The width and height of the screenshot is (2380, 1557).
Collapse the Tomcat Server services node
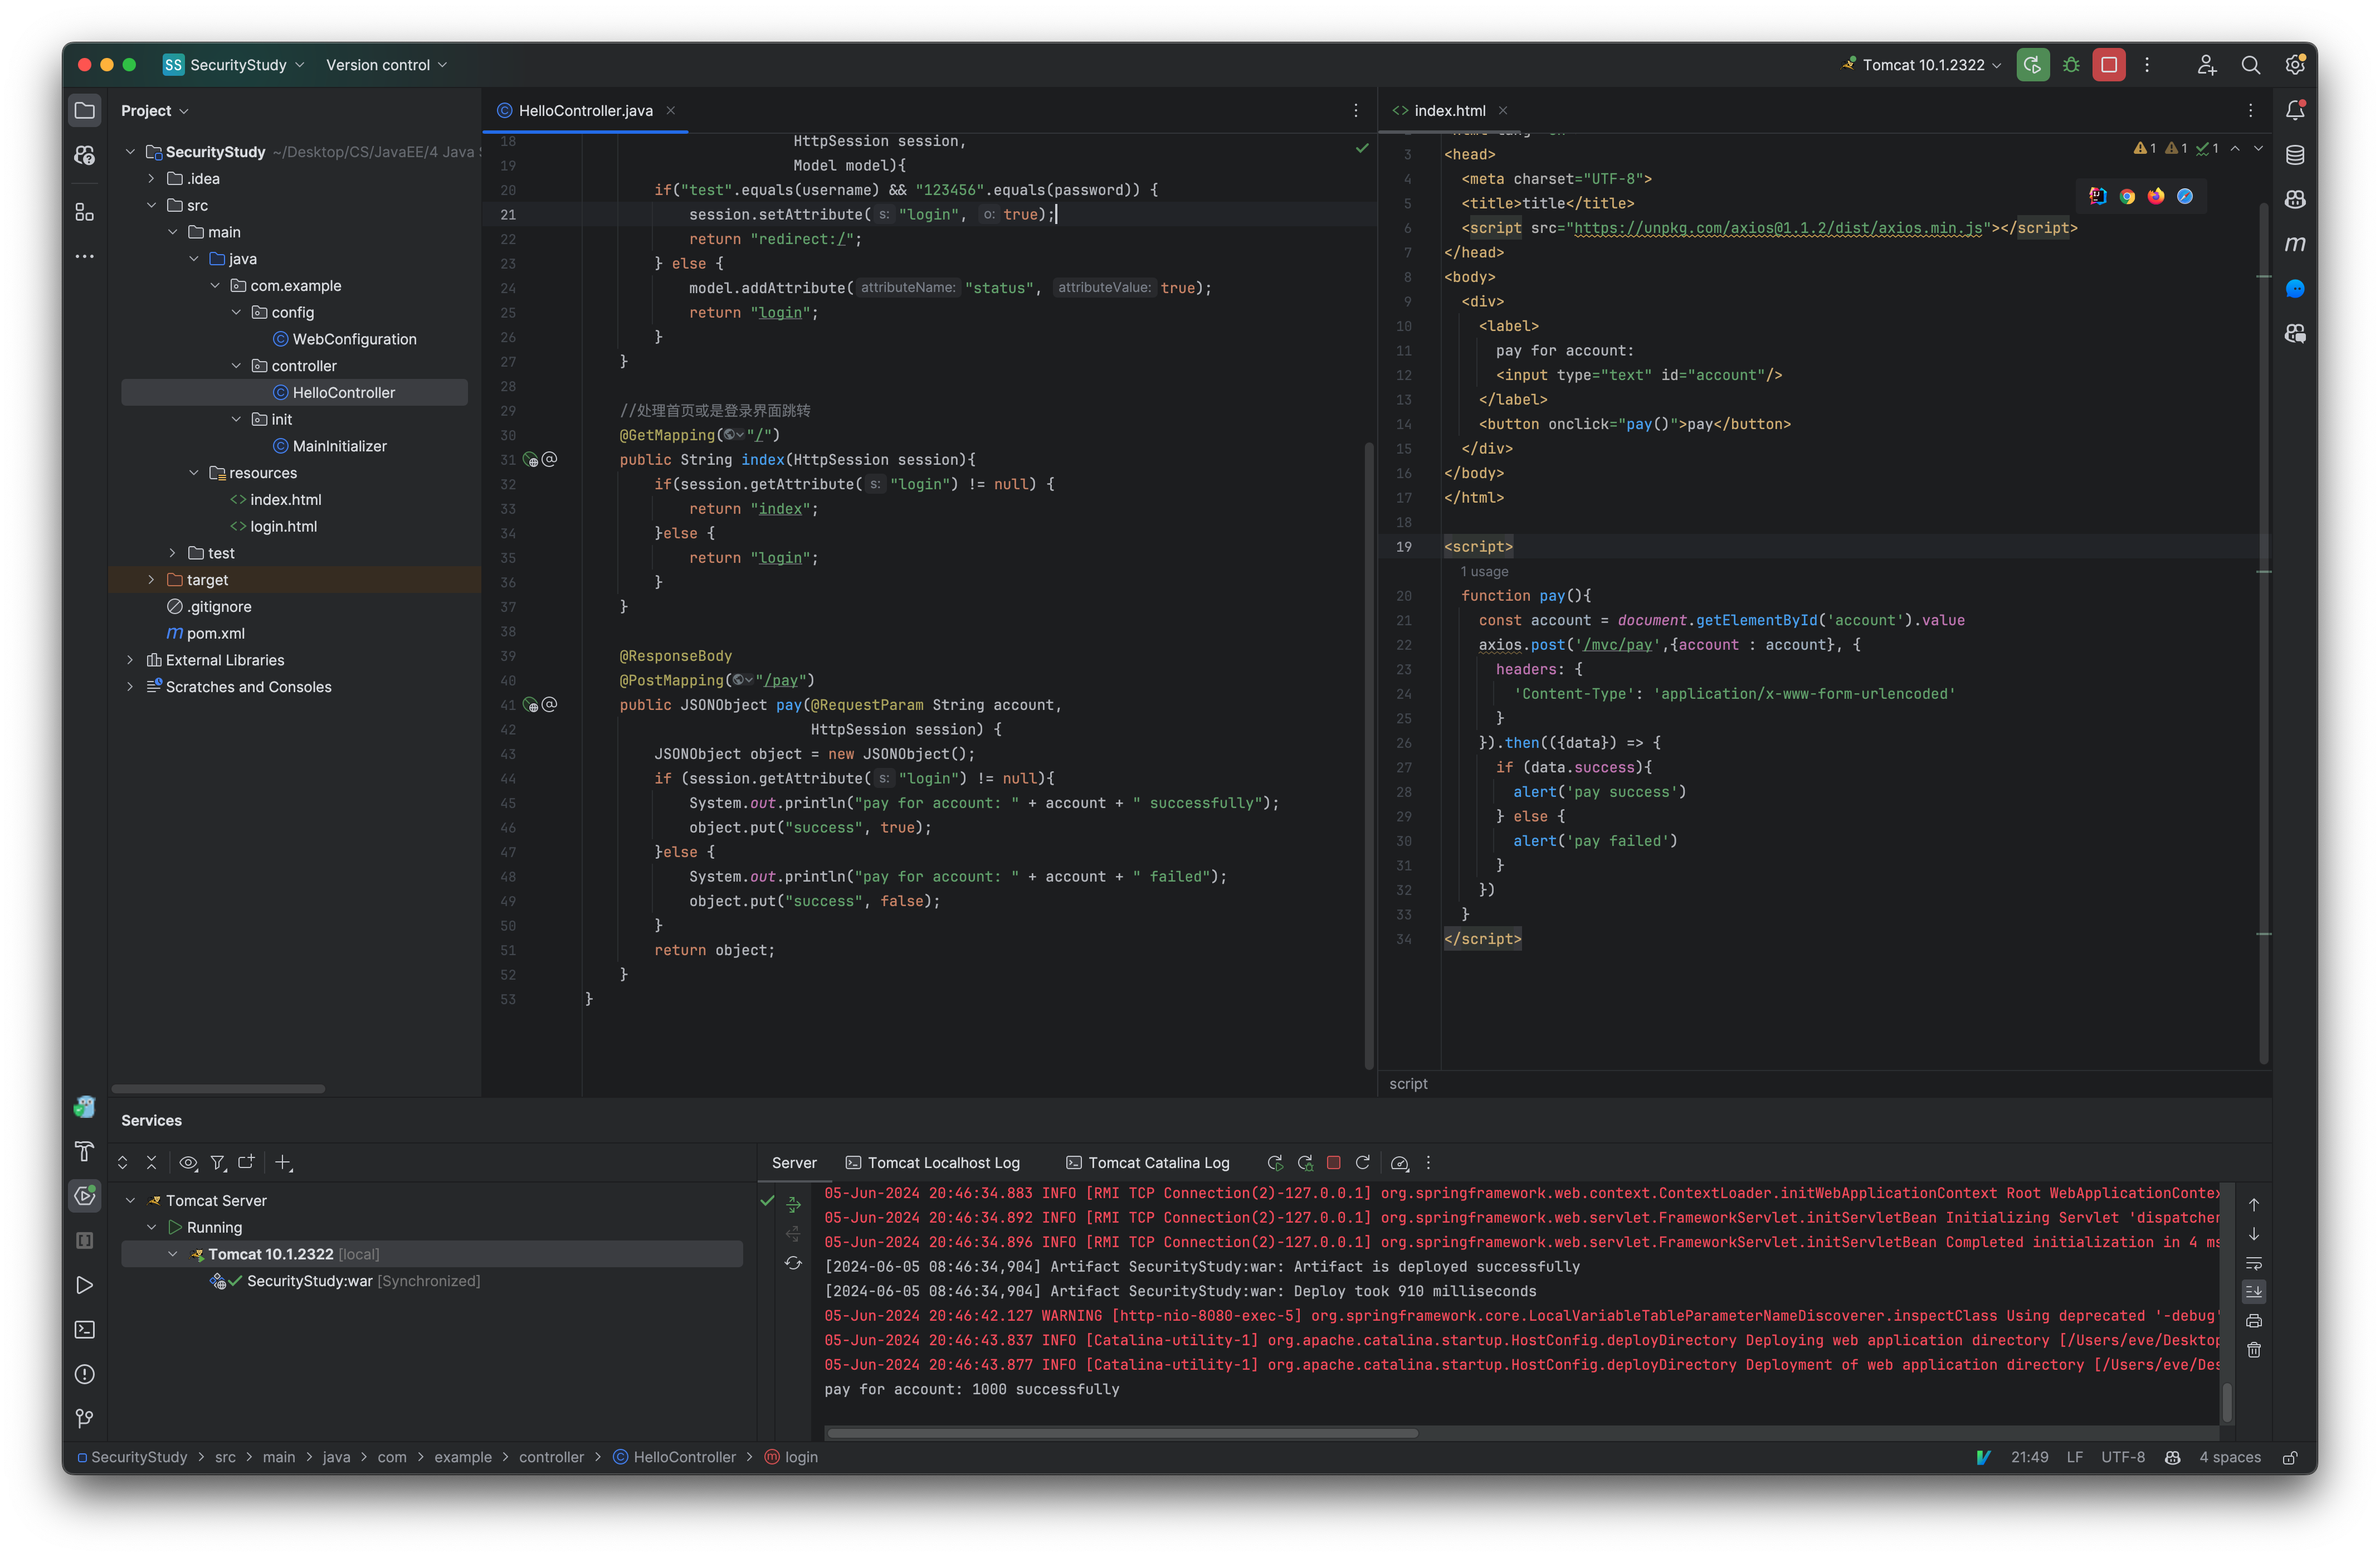130,1200
